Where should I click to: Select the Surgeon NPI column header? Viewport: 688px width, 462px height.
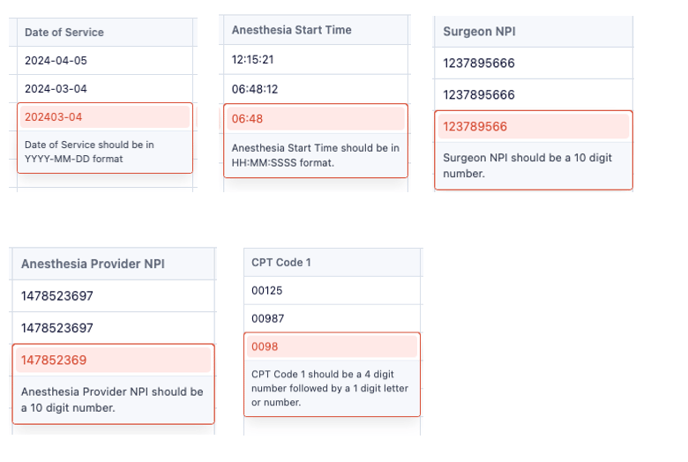tap(533, 32)
